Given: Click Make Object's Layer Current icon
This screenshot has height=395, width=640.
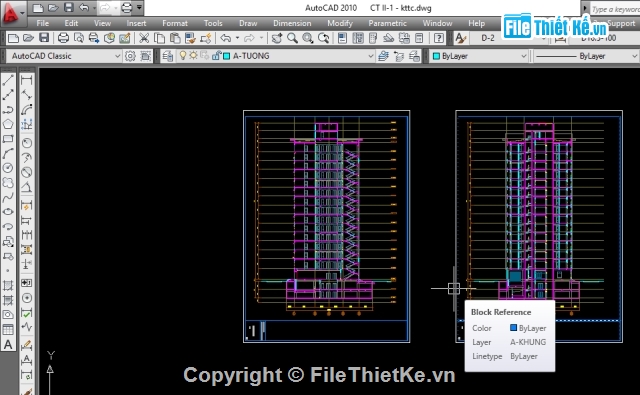Looking at the screenshot, I should pyautogui.click(x=383, y=56).
